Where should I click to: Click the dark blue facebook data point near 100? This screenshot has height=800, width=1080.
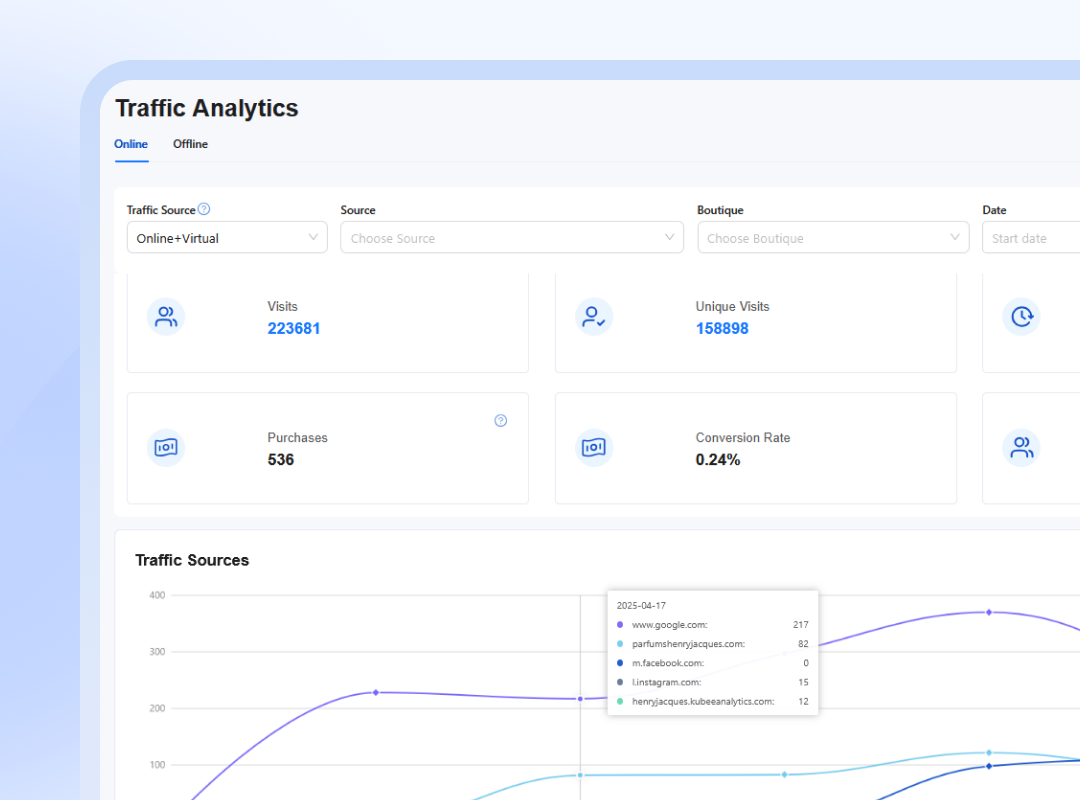tap(989, 766)
